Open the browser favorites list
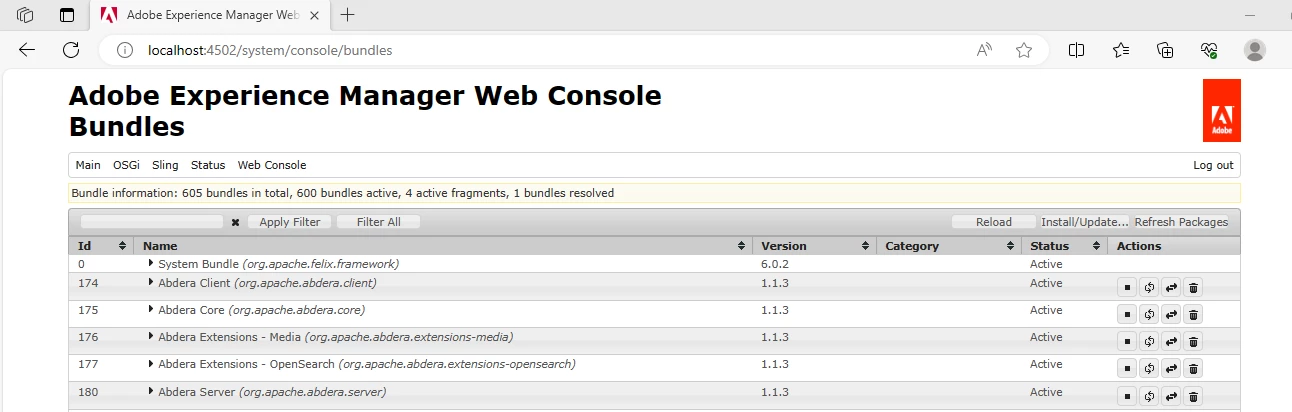 [x=1121, y=50]
